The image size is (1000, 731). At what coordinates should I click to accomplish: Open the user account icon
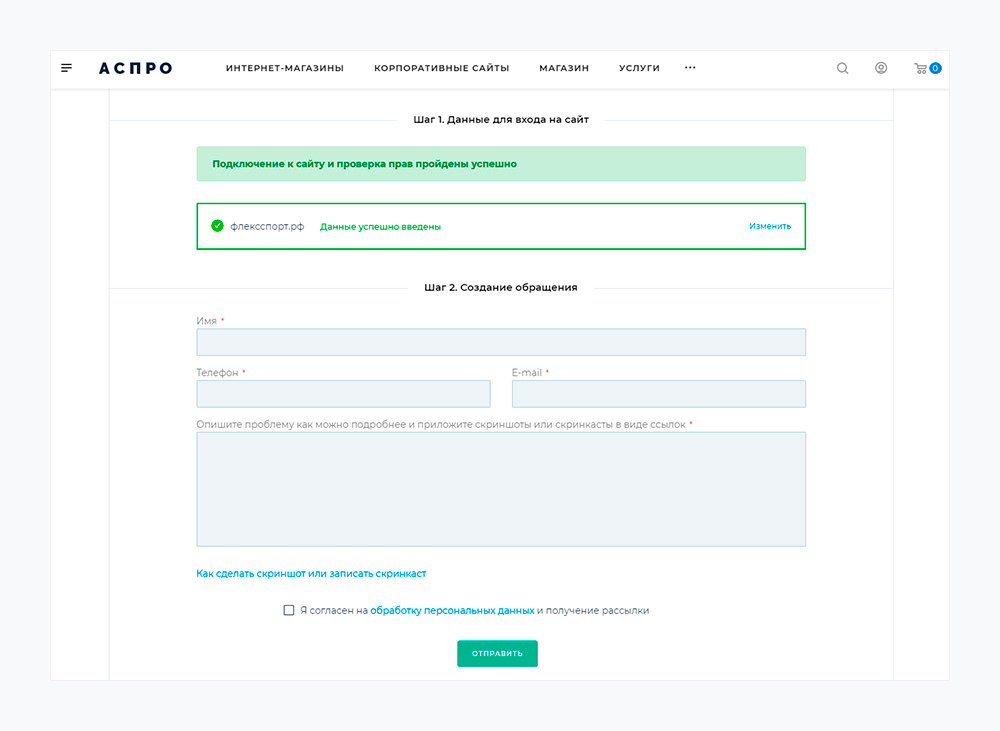[881, 68]
